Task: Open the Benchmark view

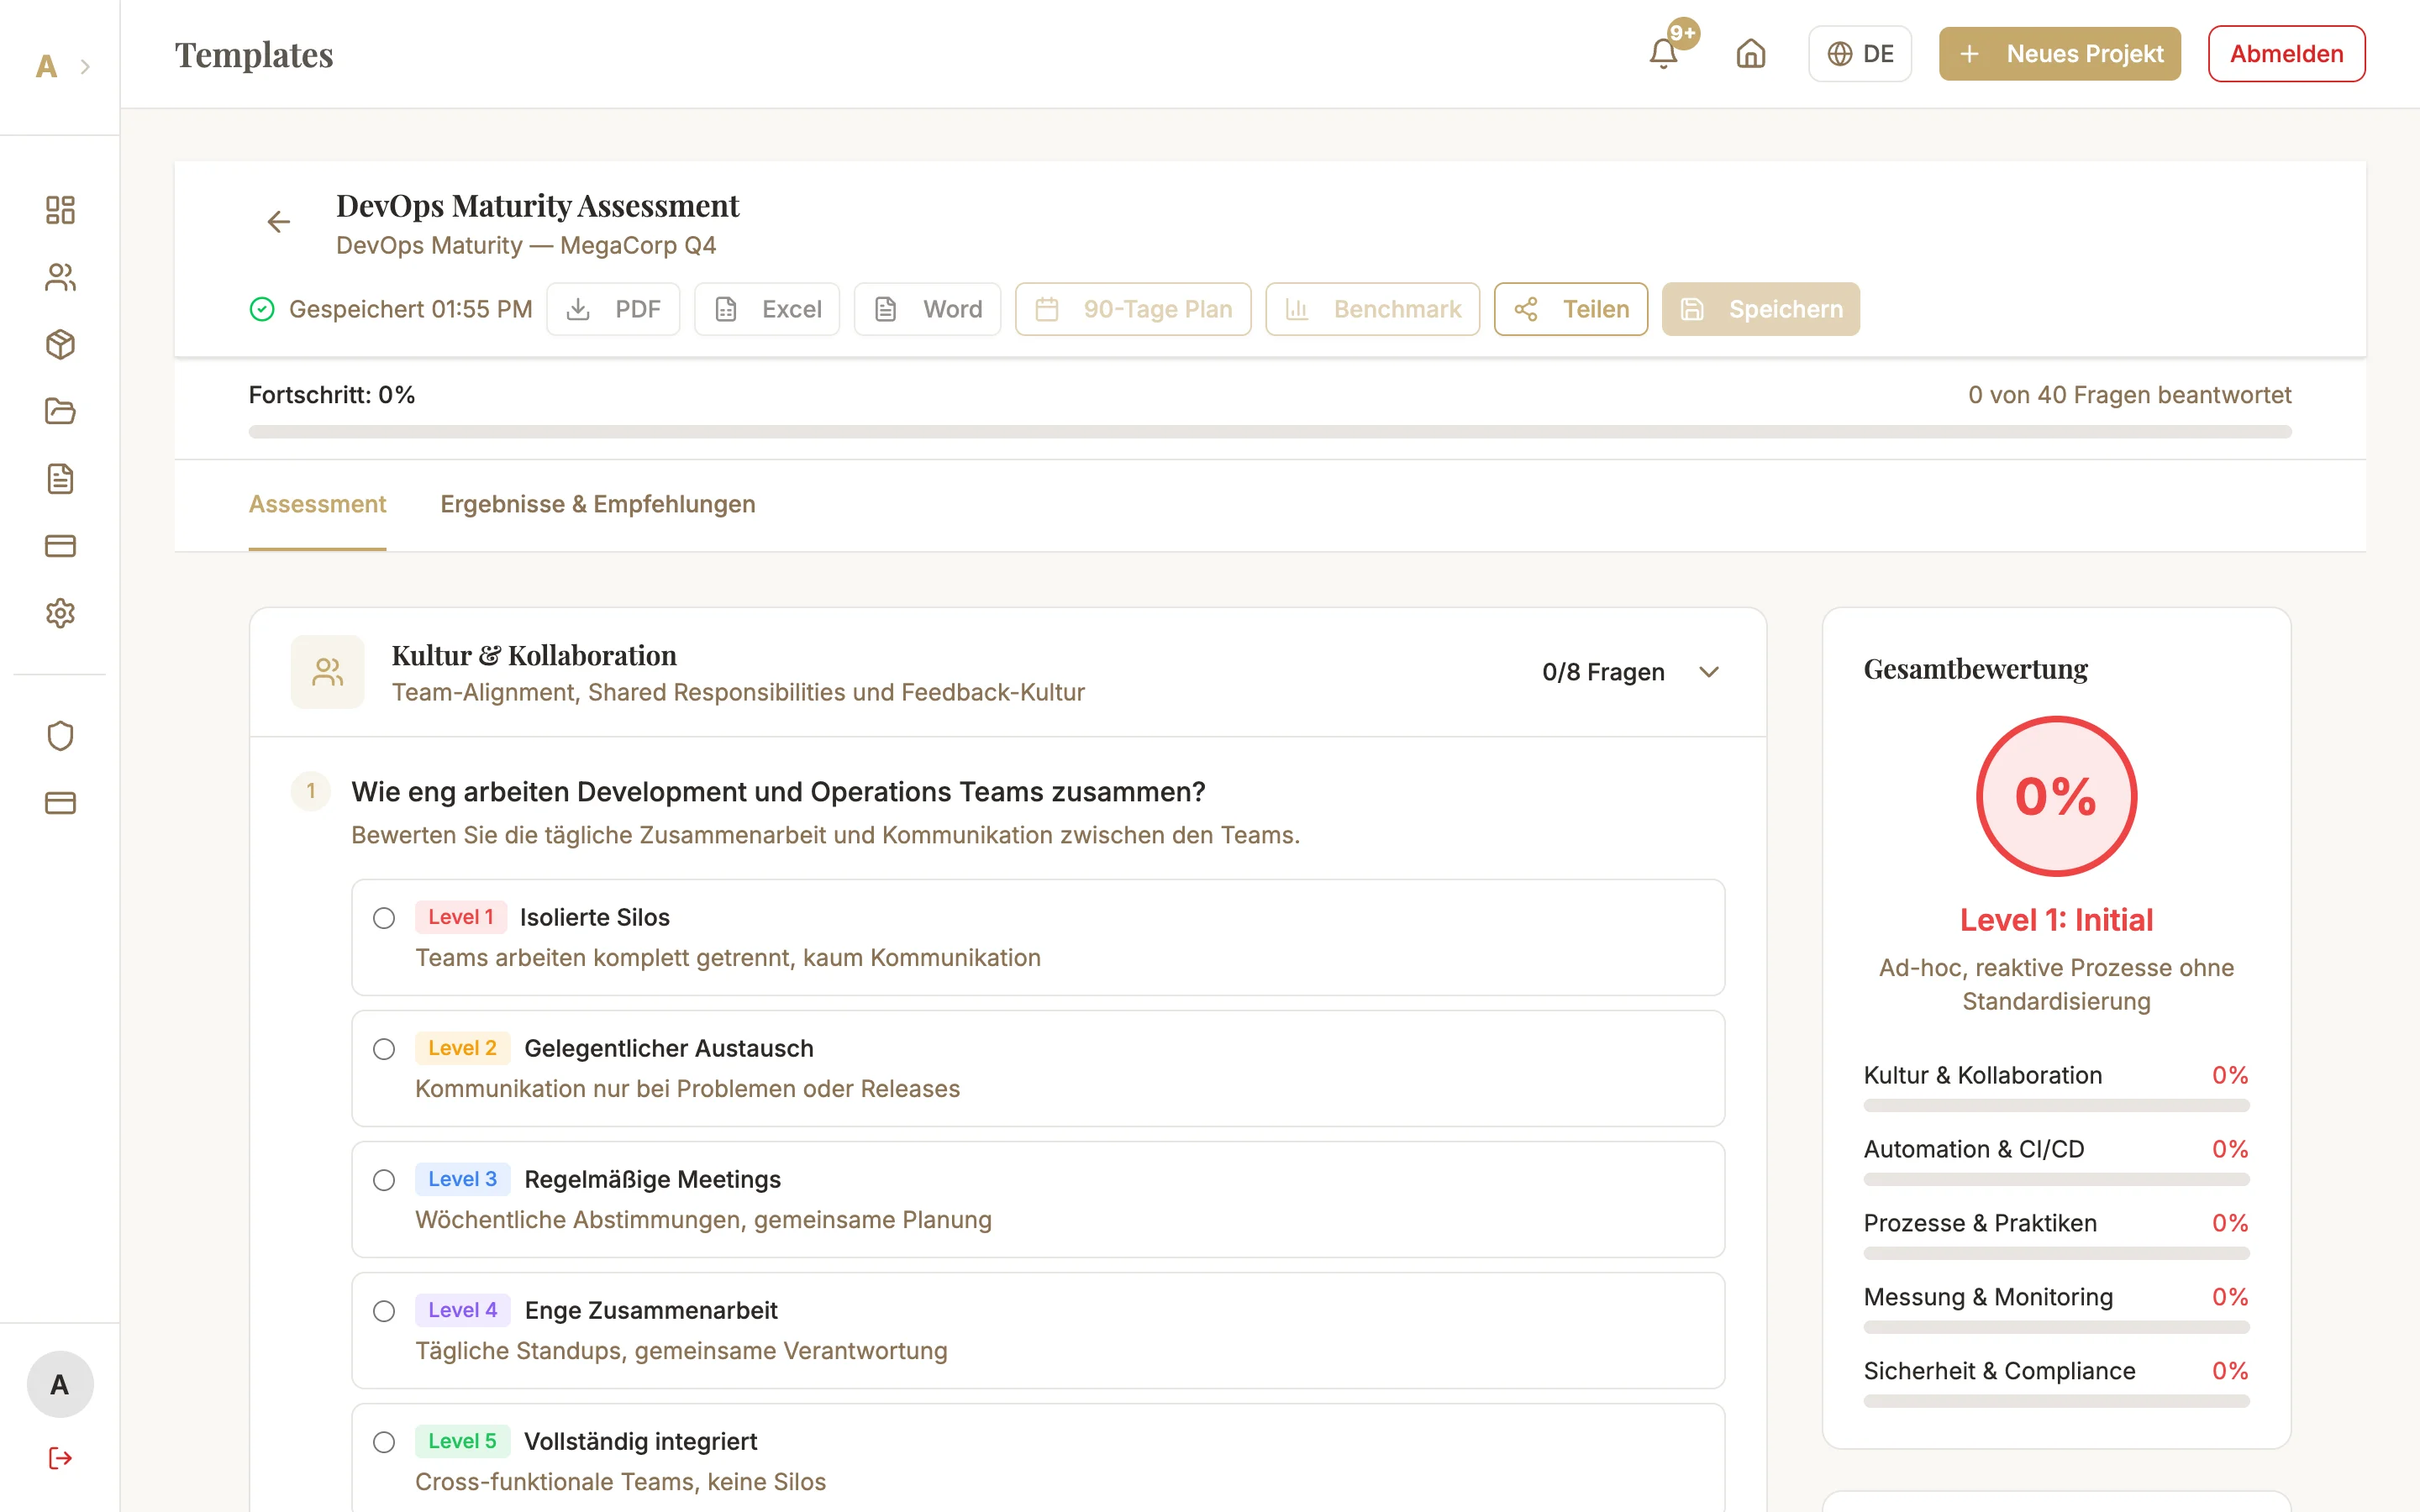Action: click(1372, 309)
